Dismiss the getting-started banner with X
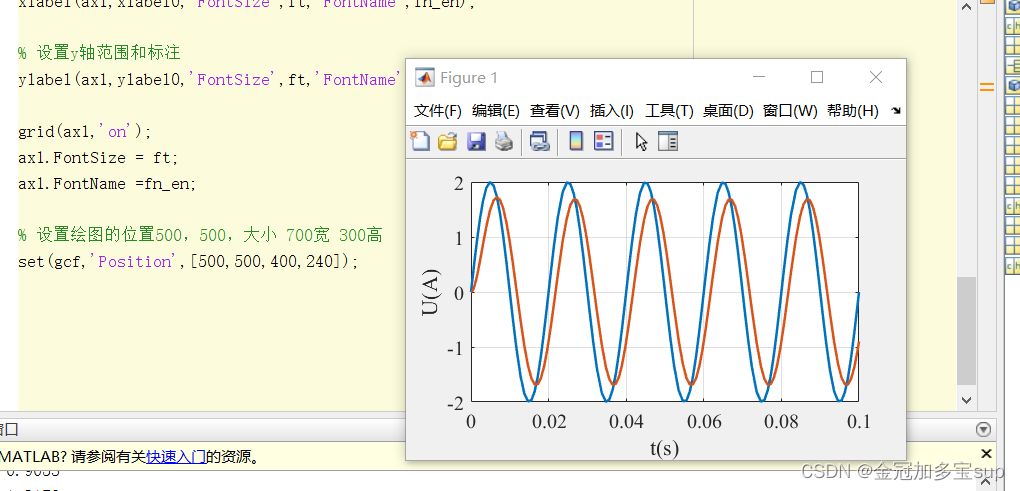This screenshot has width=1020, height=491. point(986,454)
